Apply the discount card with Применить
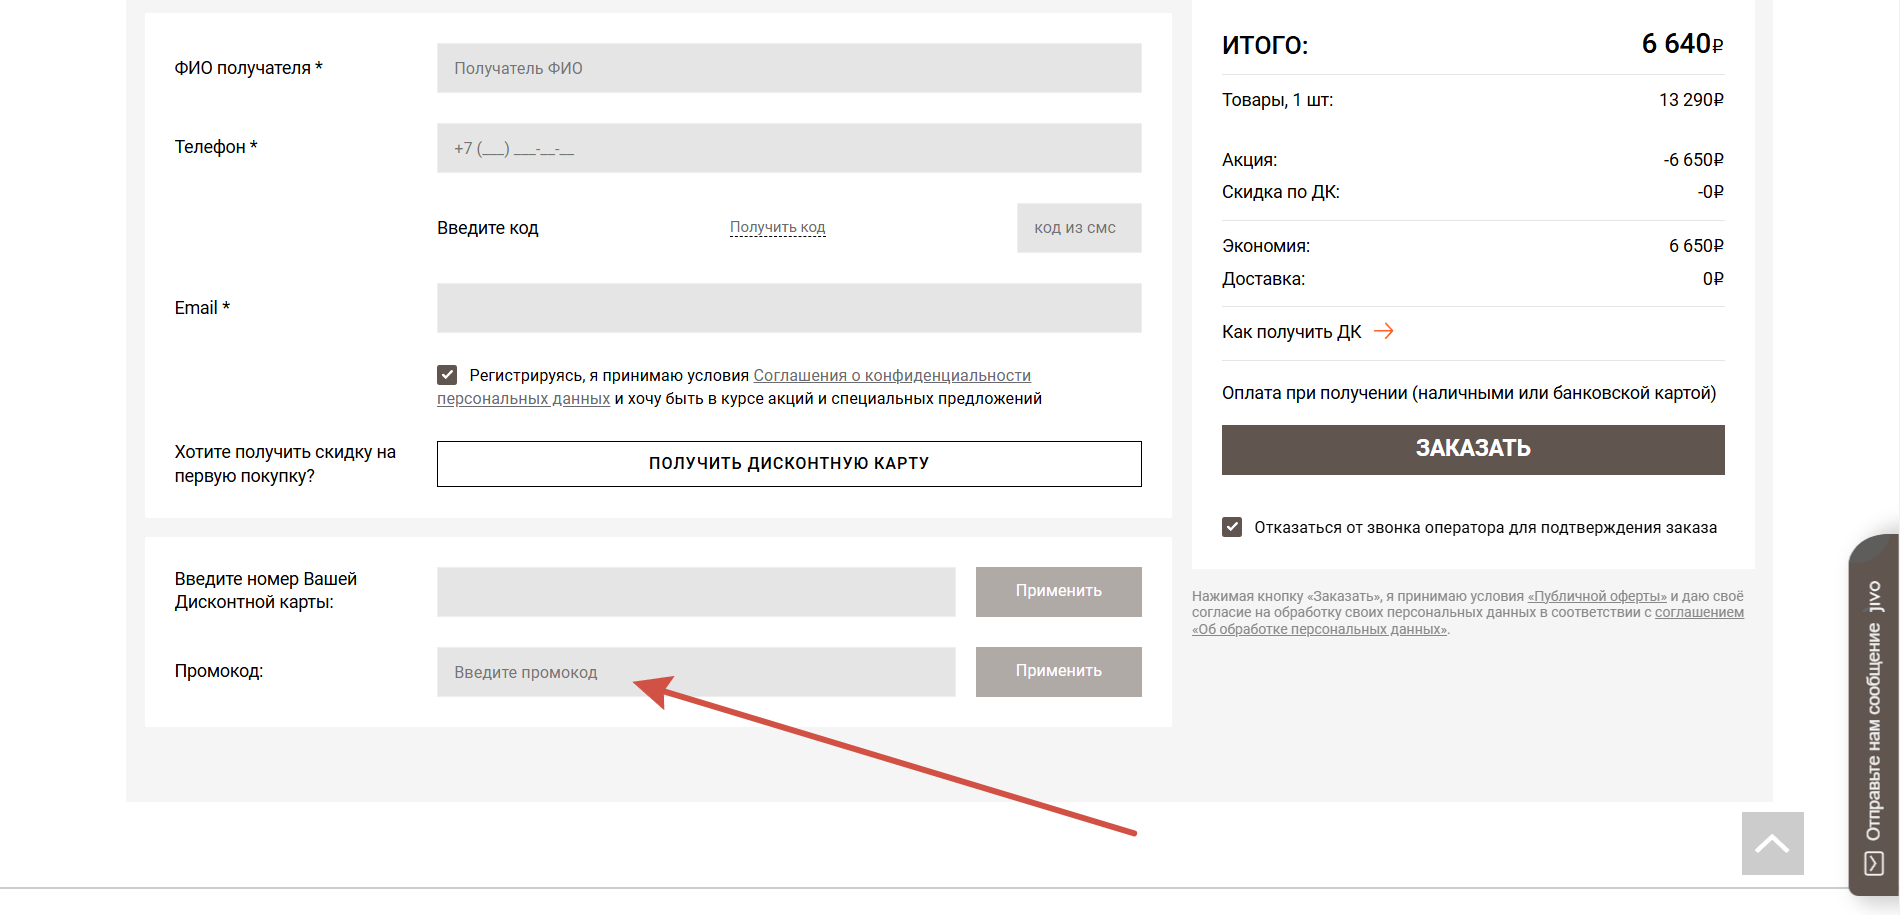Image resolution: width=1900 pixels, height=915 pixels. [1059, 592]
